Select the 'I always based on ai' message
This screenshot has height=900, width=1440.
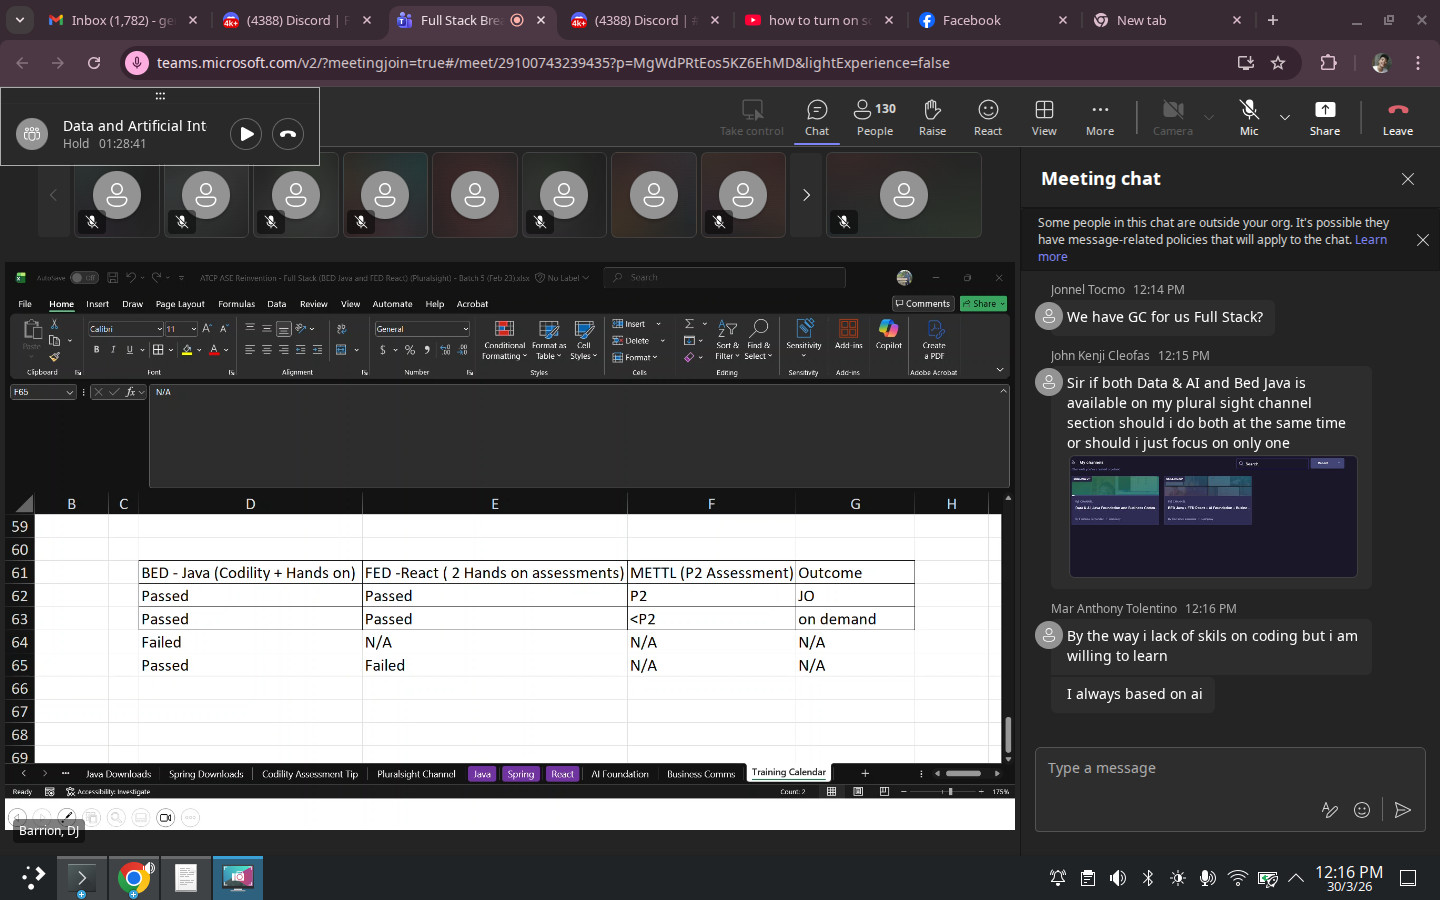pos(1134,694)
